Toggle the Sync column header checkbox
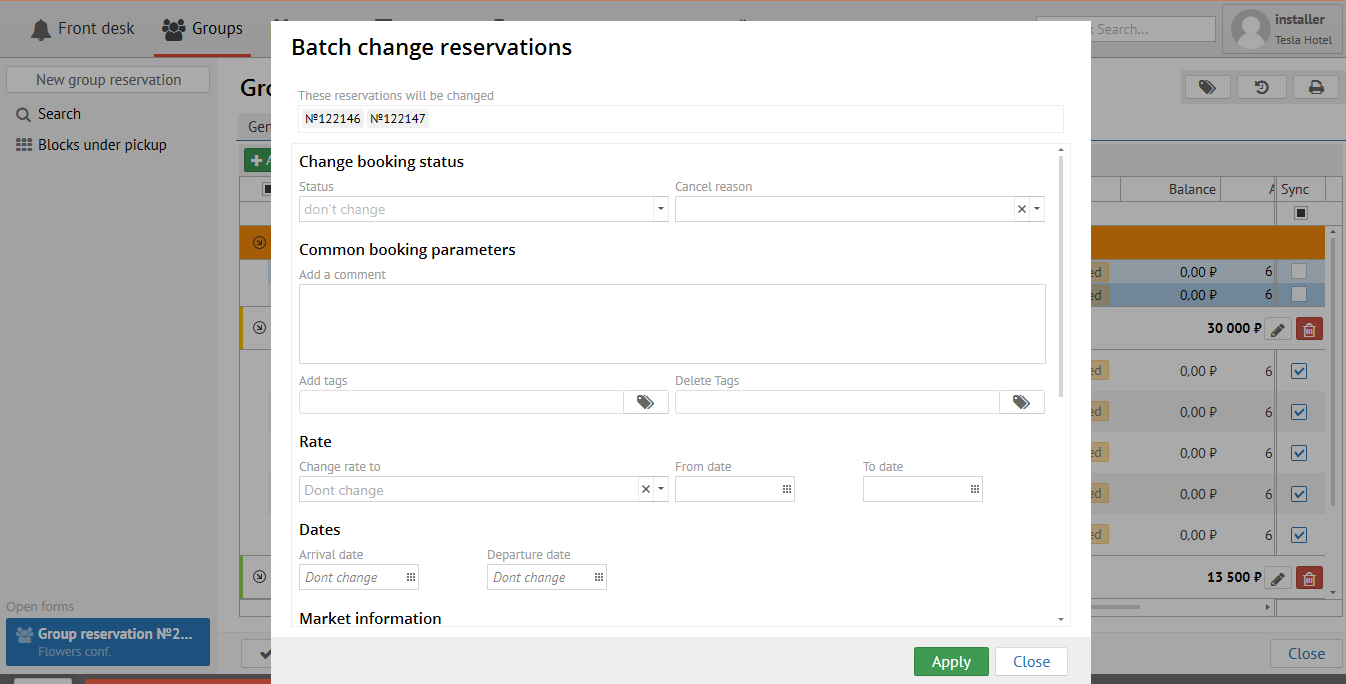 [x=1300, y=213]
